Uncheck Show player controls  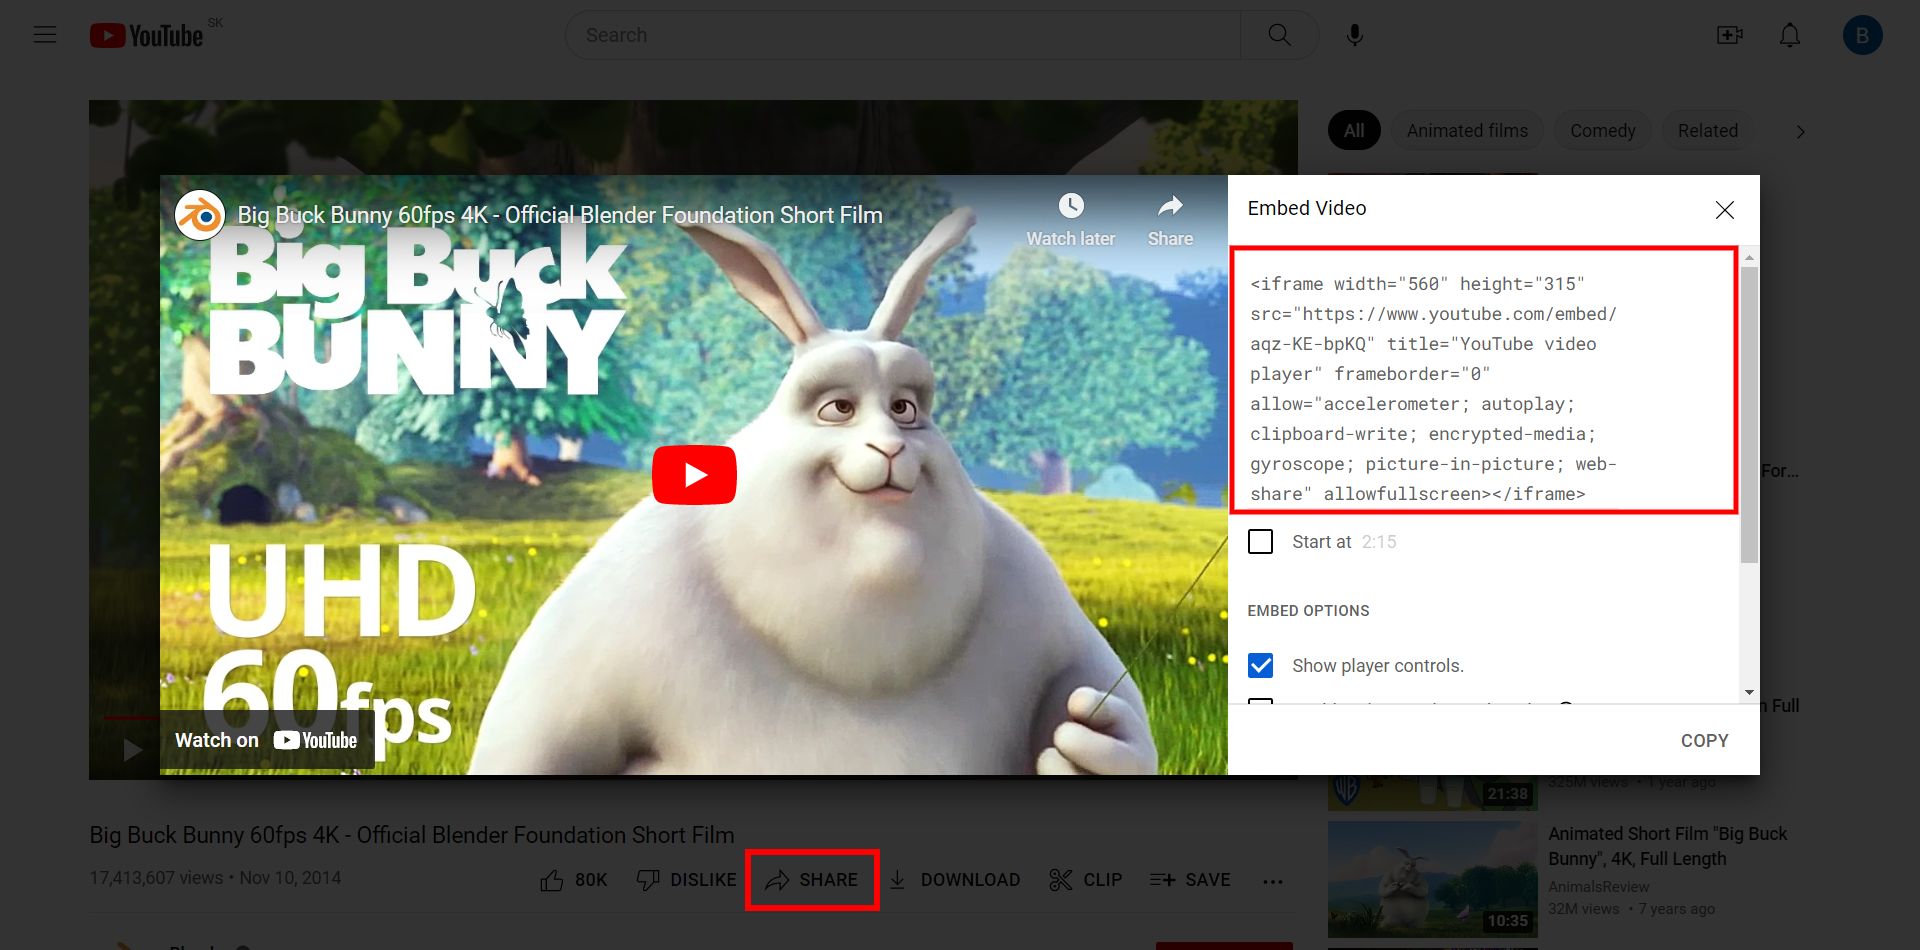[1261, 666]
